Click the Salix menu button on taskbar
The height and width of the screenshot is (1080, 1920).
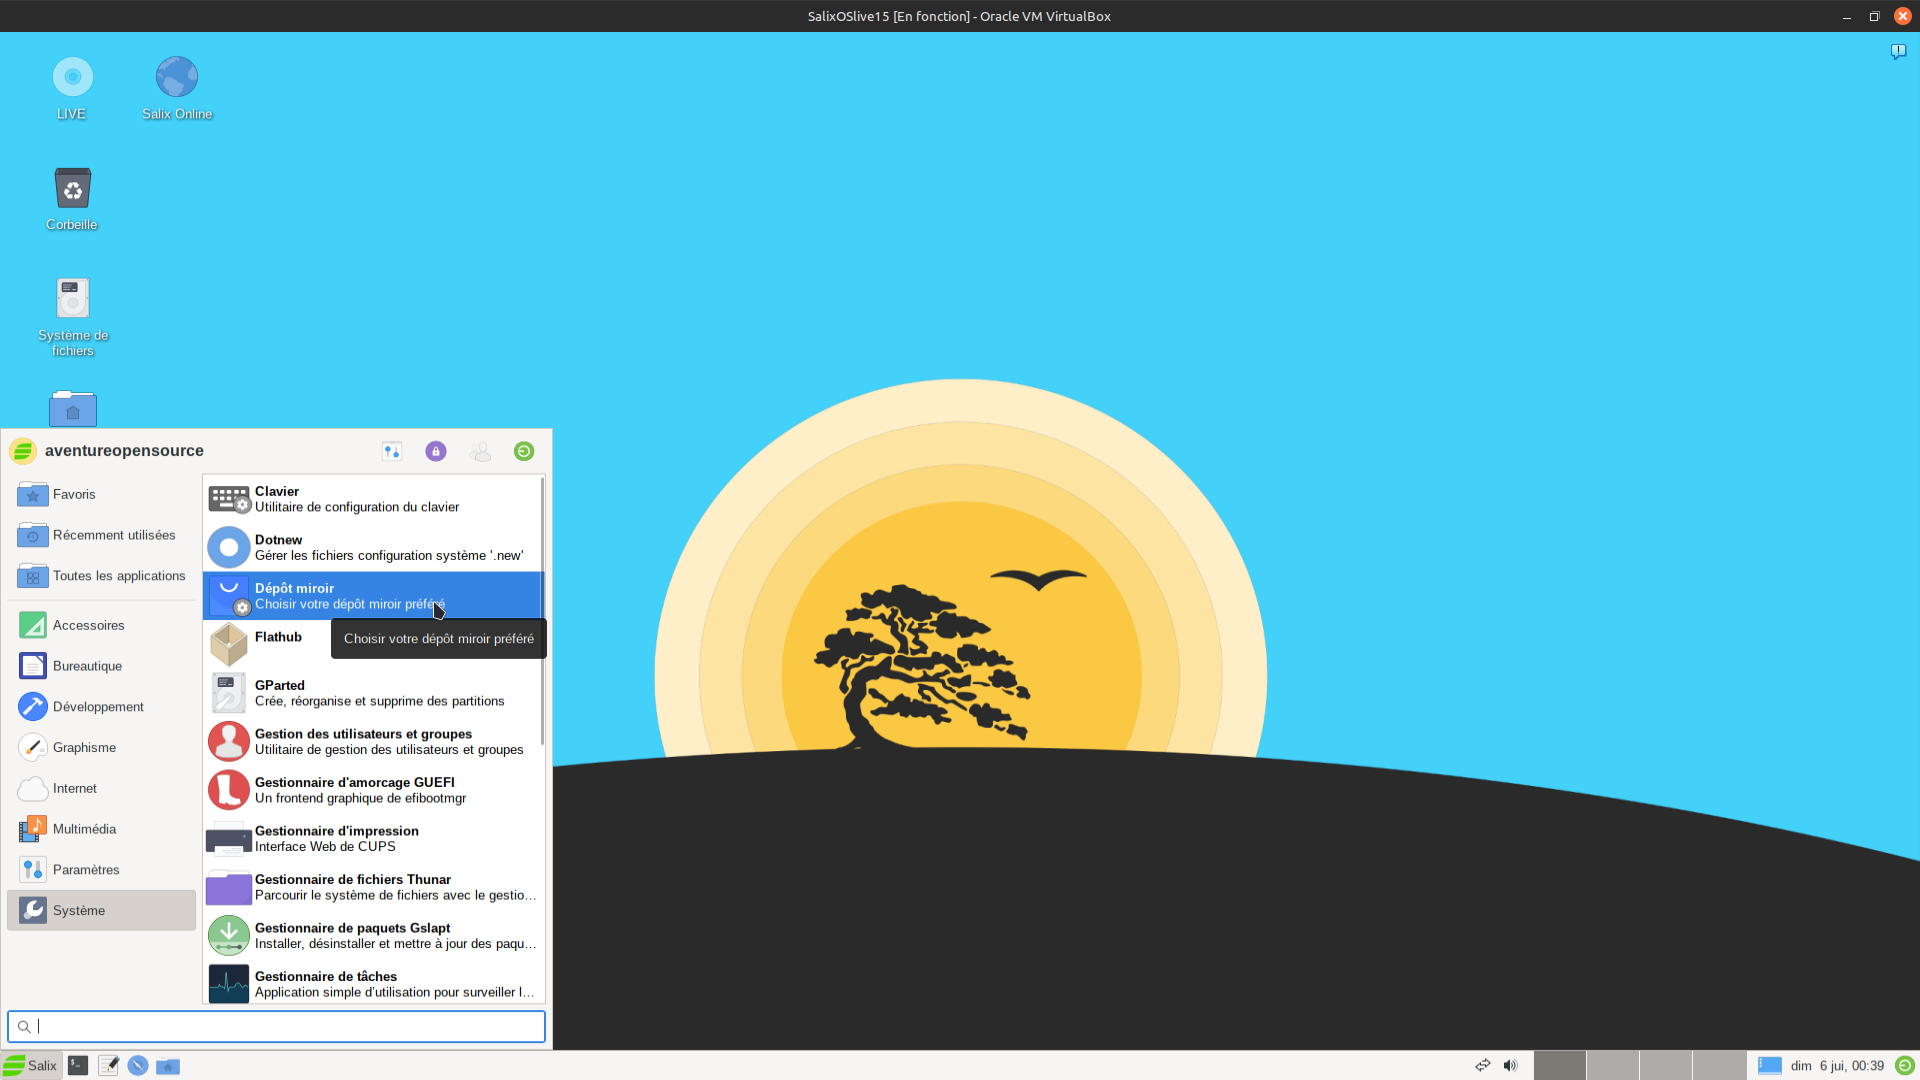pos(30,1066)
